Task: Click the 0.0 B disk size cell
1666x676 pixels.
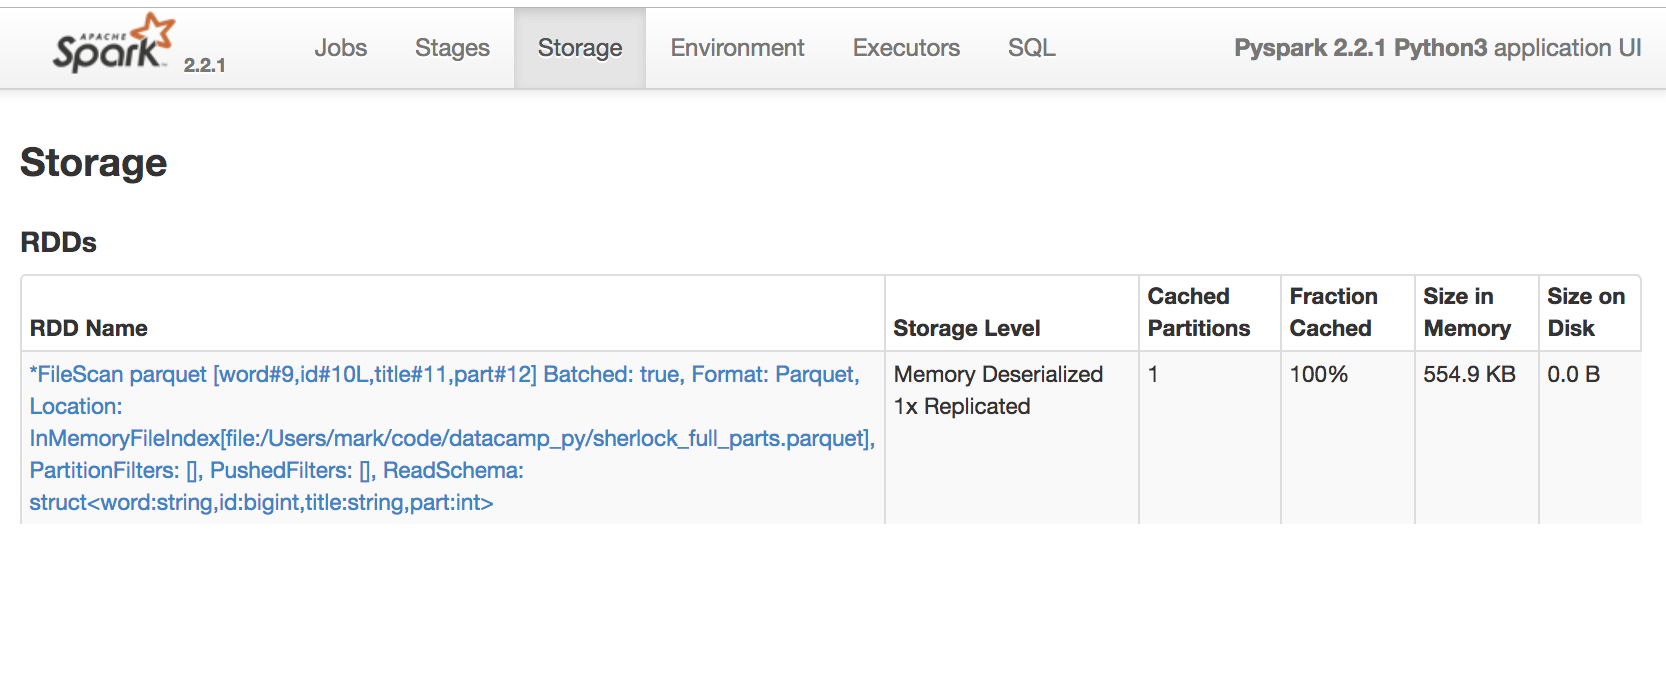Action: (1573, 374)
